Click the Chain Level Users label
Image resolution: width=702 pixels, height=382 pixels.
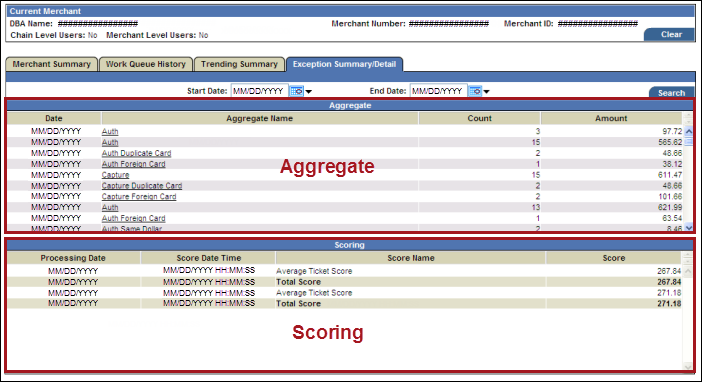47,35
